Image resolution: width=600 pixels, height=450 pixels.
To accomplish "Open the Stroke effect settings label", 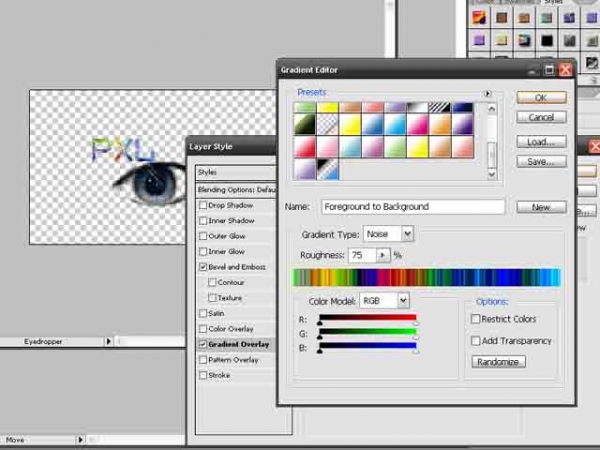I will 219,375.
